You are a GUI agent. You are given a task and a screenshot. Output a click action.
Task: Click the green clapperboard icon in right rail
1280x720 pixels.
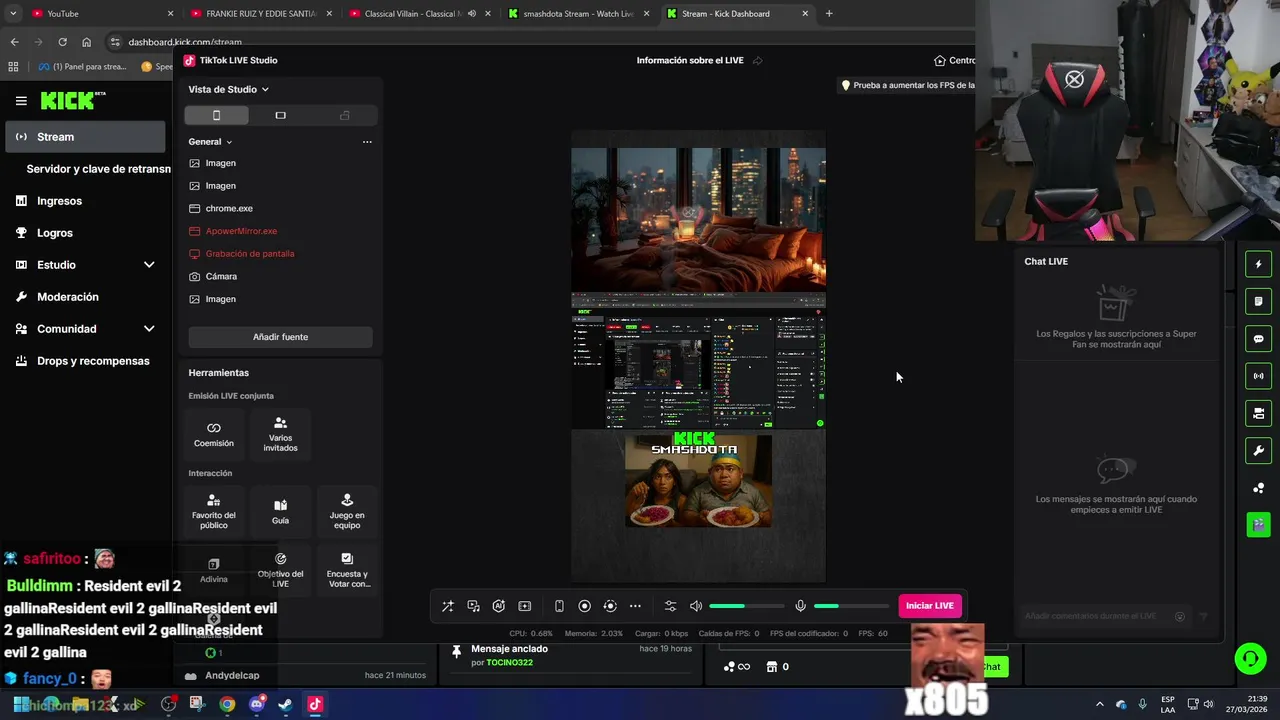tap(1258, 524)
